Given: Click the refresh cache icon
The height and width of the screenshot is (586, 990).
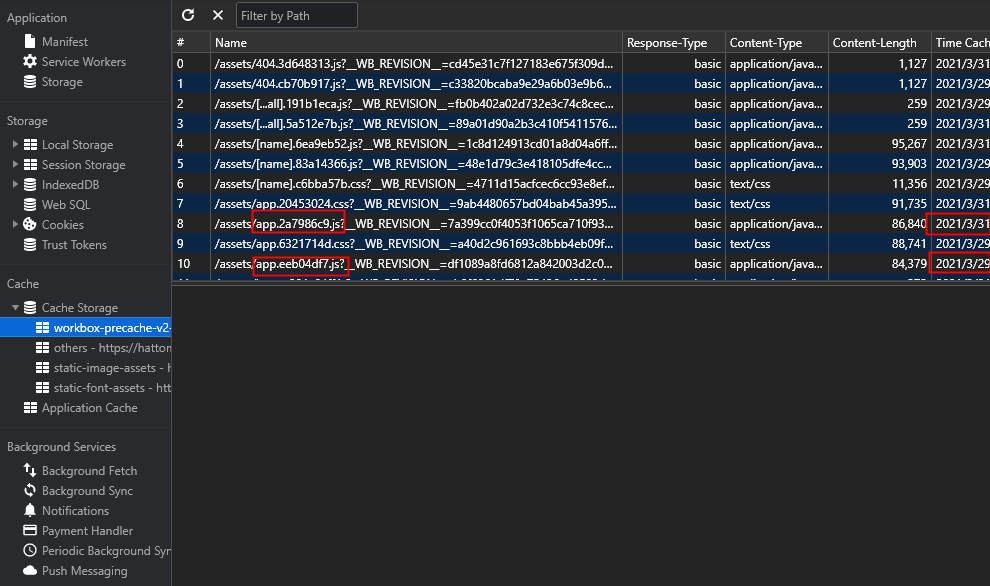Looking at the screenshot, I should click(x=188, y=15).
